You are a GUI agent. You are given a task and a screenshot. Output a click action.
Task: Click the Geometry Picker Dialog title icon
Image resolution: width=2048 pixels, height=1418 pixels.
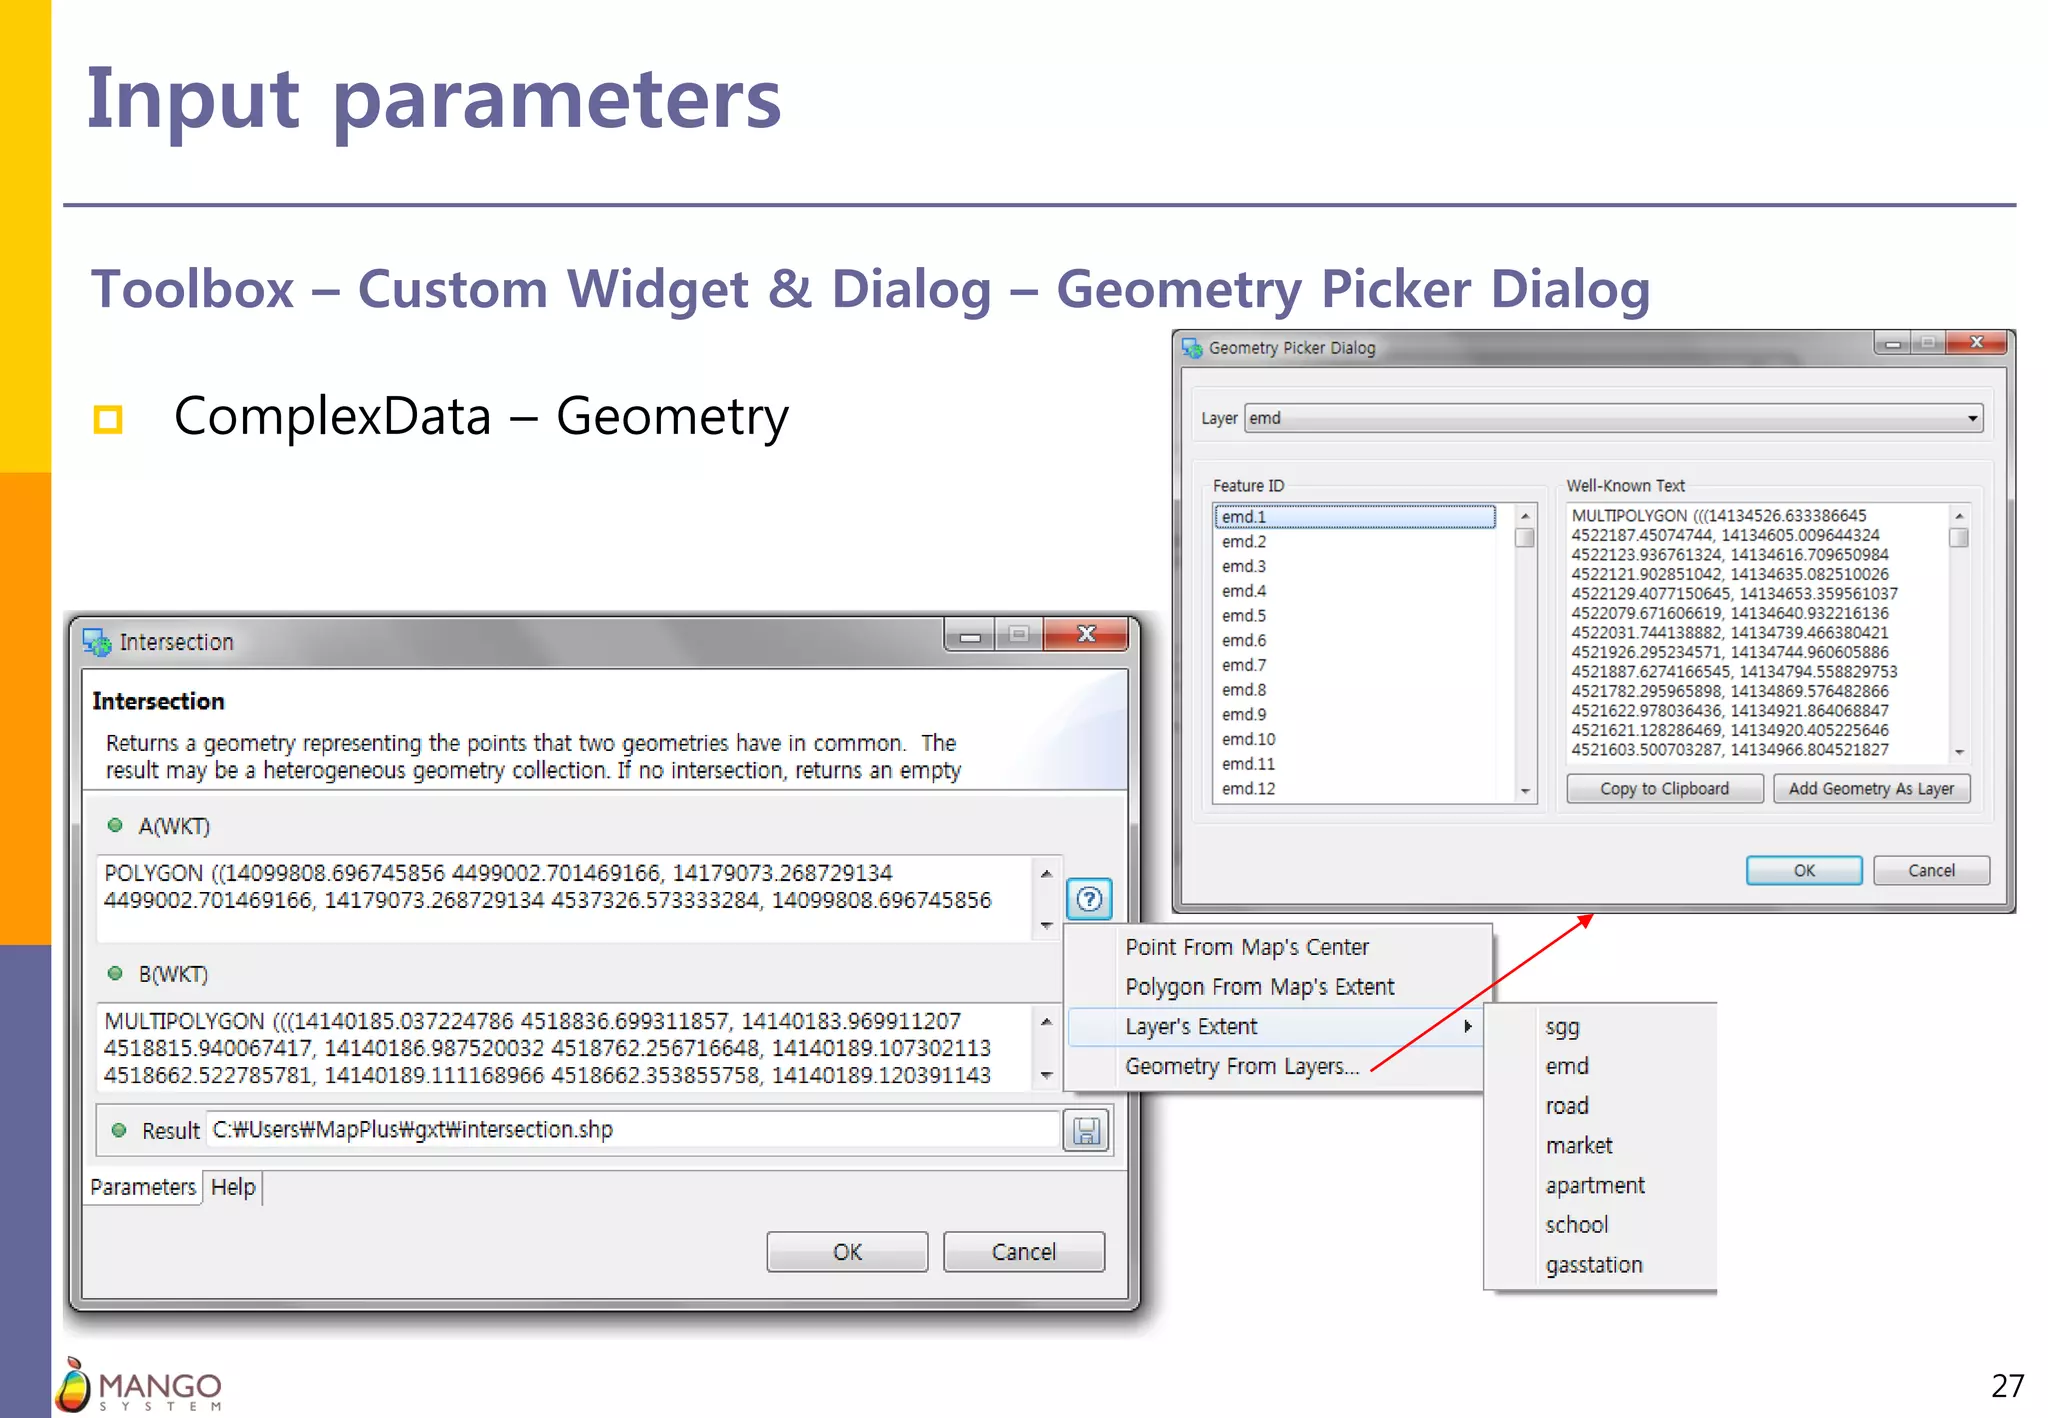[x=1191, y=348]
